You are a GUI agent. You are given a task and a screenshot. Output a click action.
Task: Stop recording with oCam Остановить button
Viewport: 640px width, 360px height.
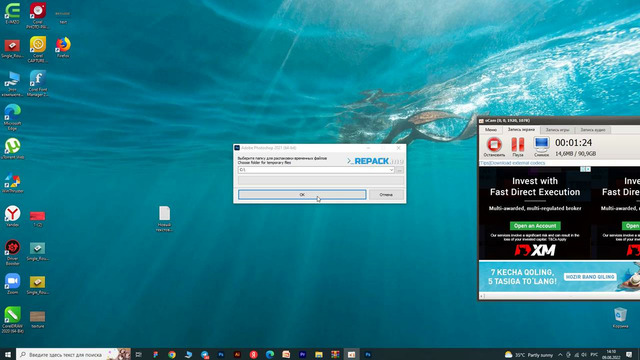[494, 147]
